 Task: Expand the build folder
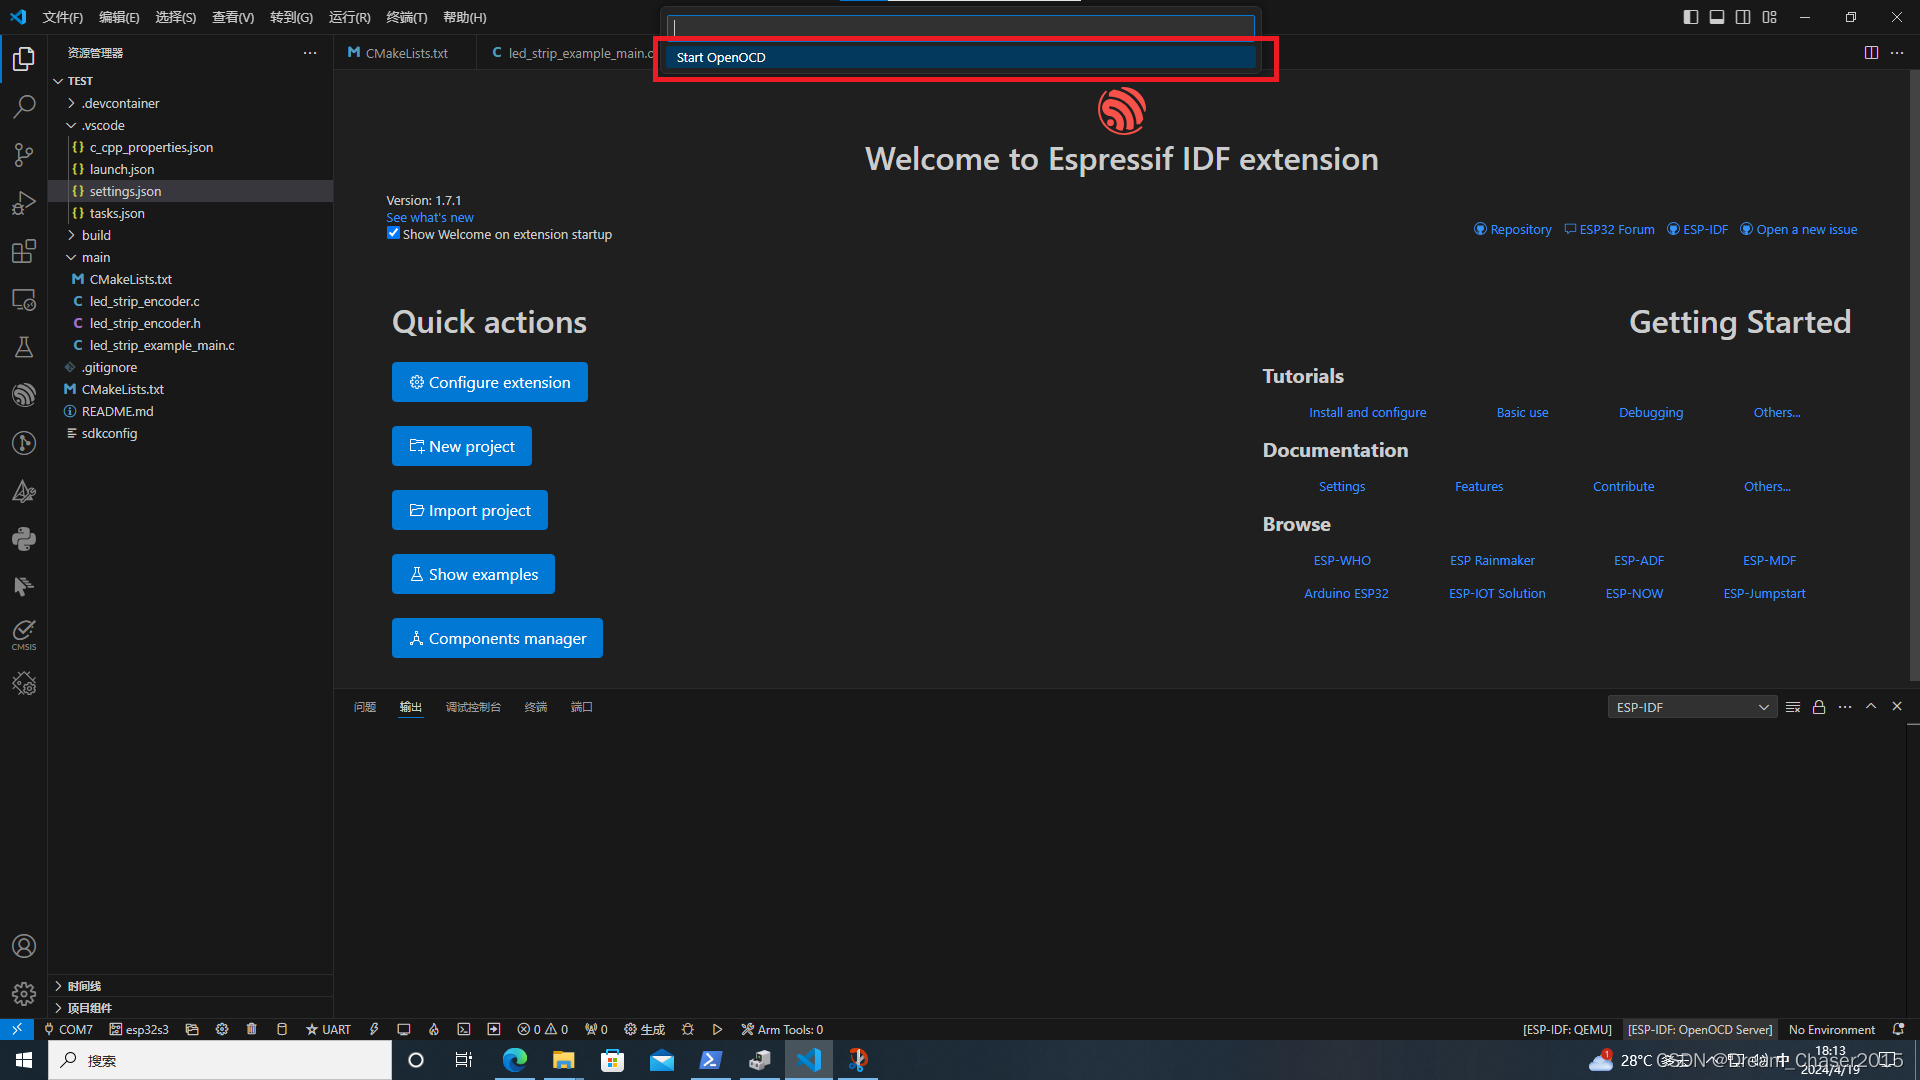(x=96, y=235)
